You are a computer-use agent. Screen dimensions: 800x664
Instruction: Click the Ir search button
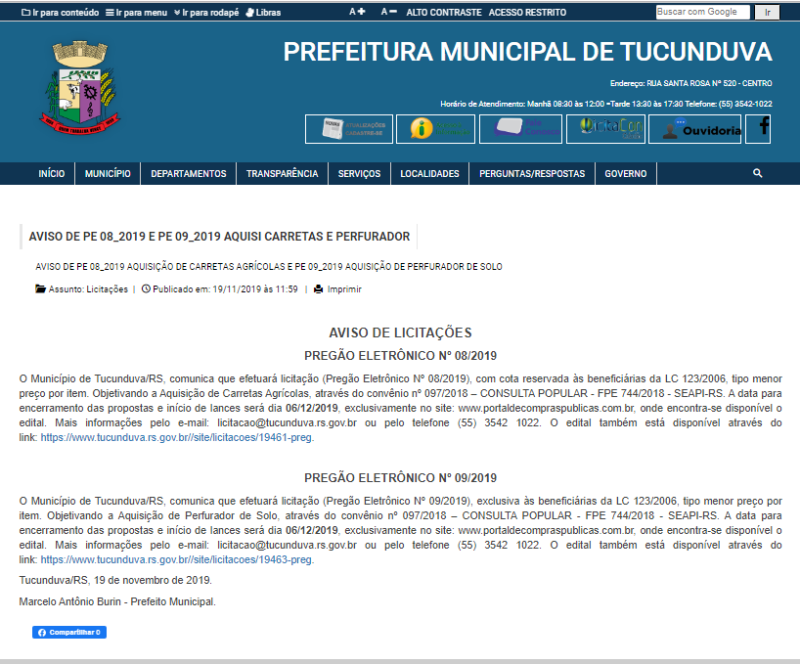point(766,11)
